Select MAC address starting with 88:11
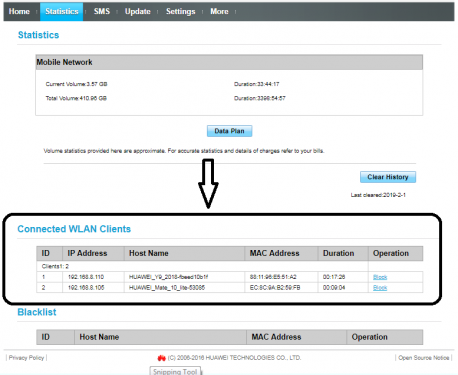This screenshot has height=375, width=458. coord(273,277)
